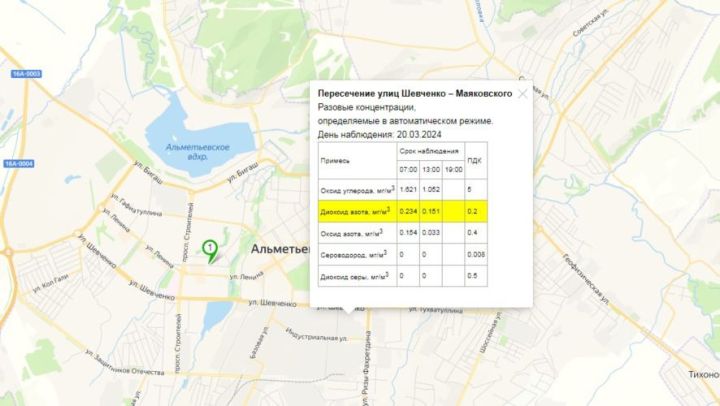Click the Диоксид серы row label
Viewport: 720px width, 406px height.
pos(354,276)
